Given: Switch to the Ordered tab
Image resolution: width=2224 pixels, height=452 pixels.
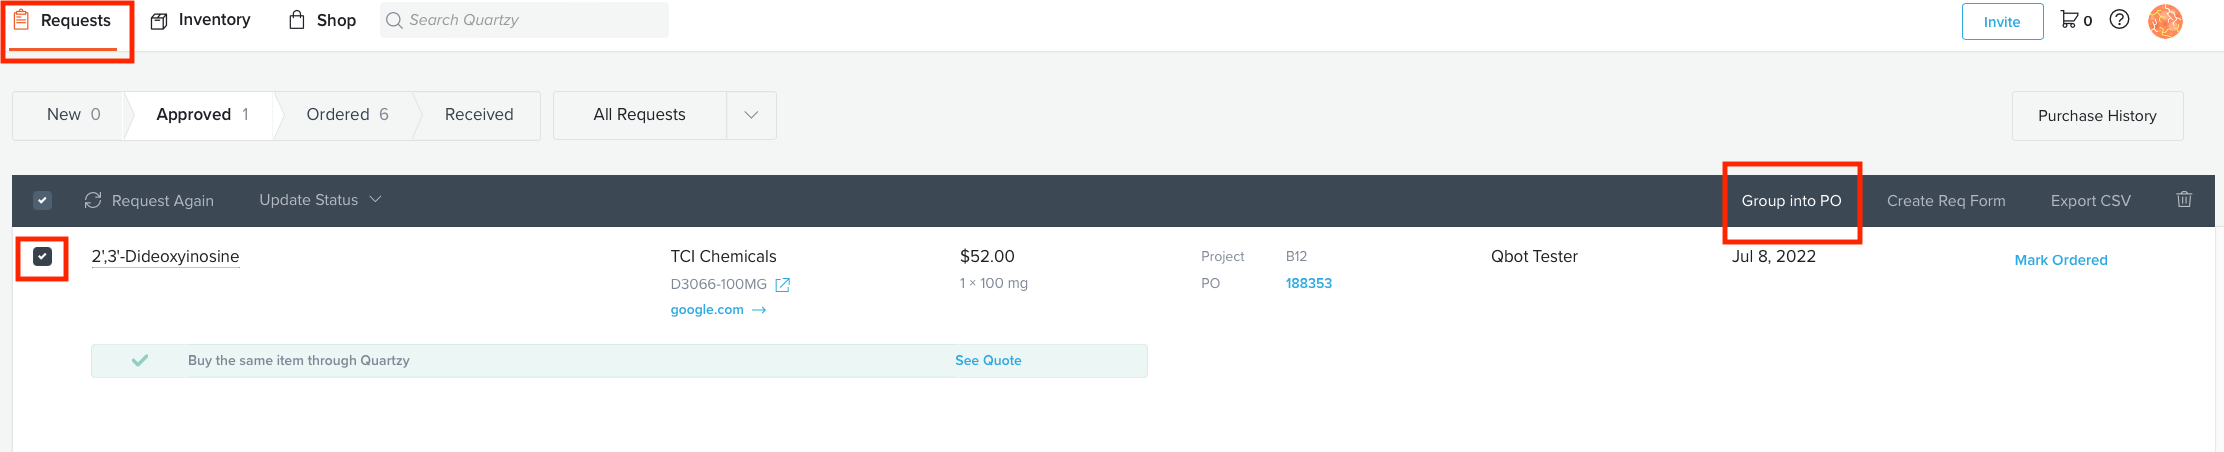Looking at the screenshot, I should [x=347, y=115].
